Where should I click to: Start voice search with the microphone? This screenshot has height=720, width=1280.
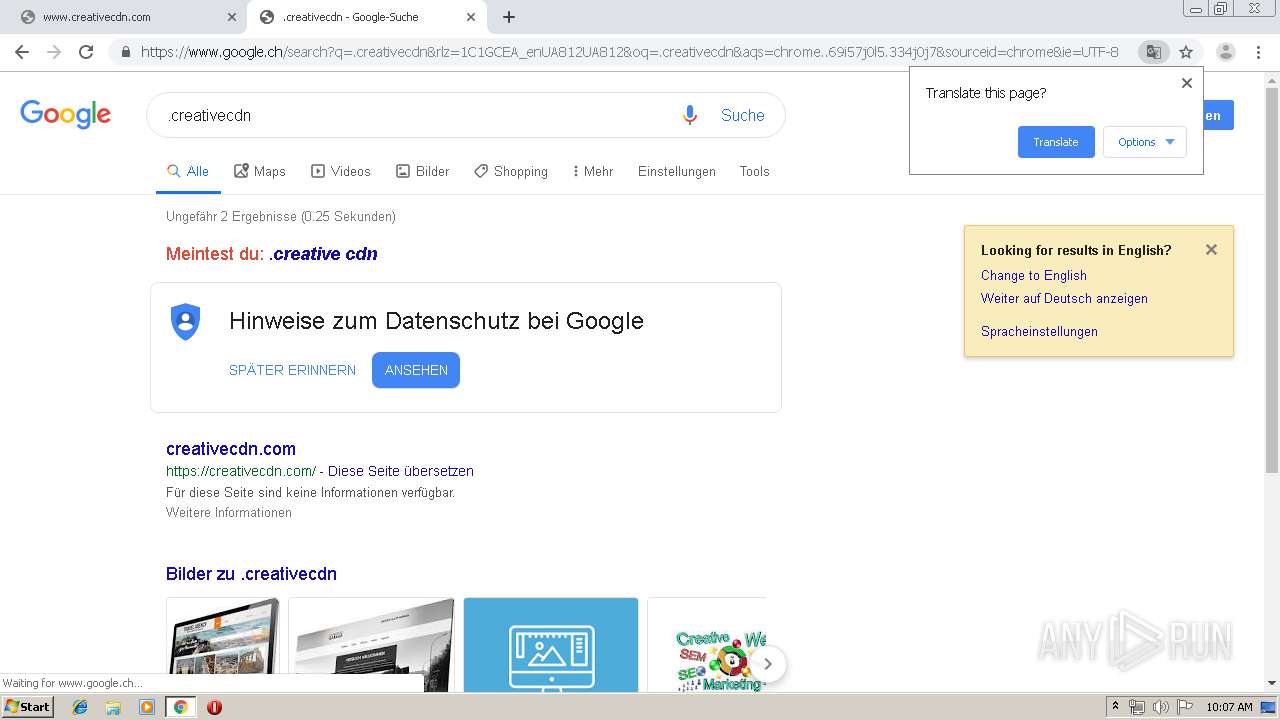click(689, 115)
